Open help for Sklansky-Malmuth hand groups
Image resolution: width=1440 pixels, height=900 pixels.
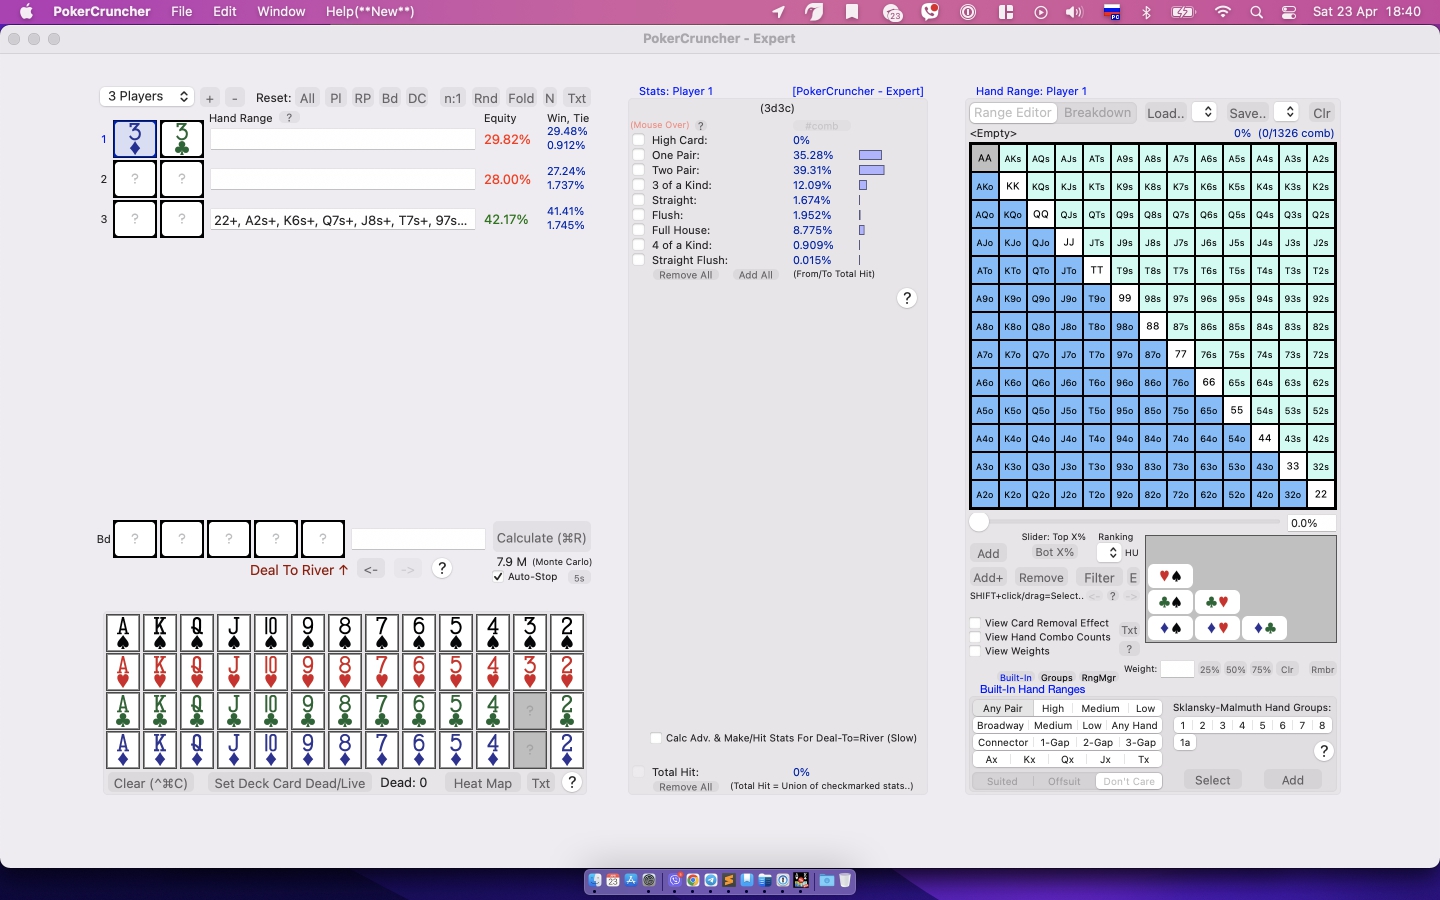(x=1324, y=751)
